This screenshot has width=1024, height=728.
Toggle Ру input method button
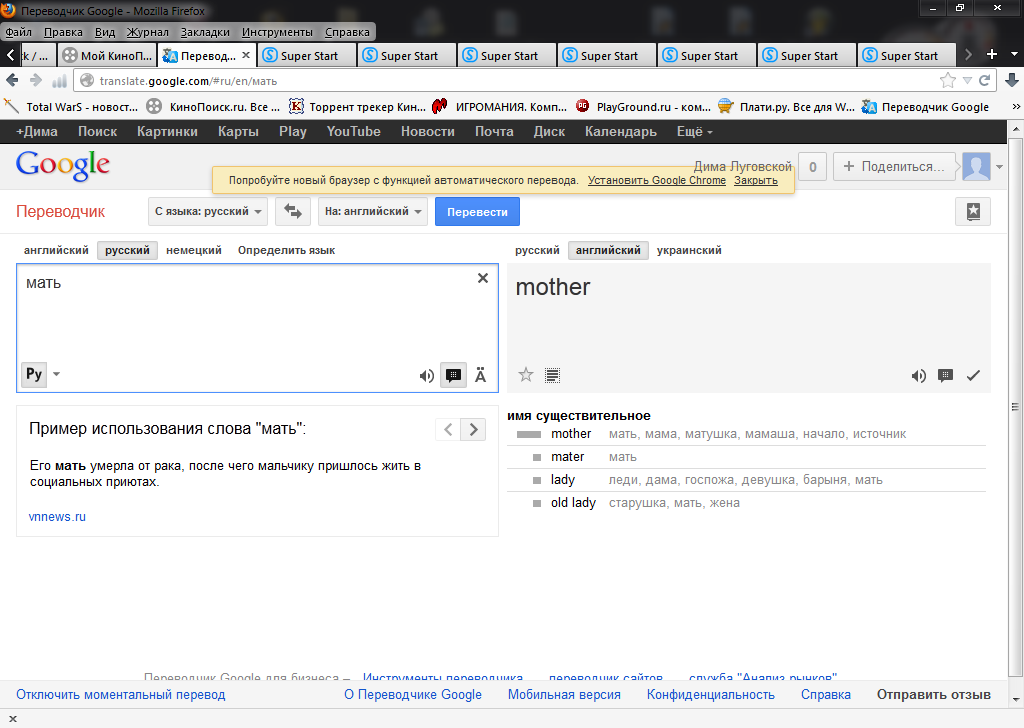34,374
